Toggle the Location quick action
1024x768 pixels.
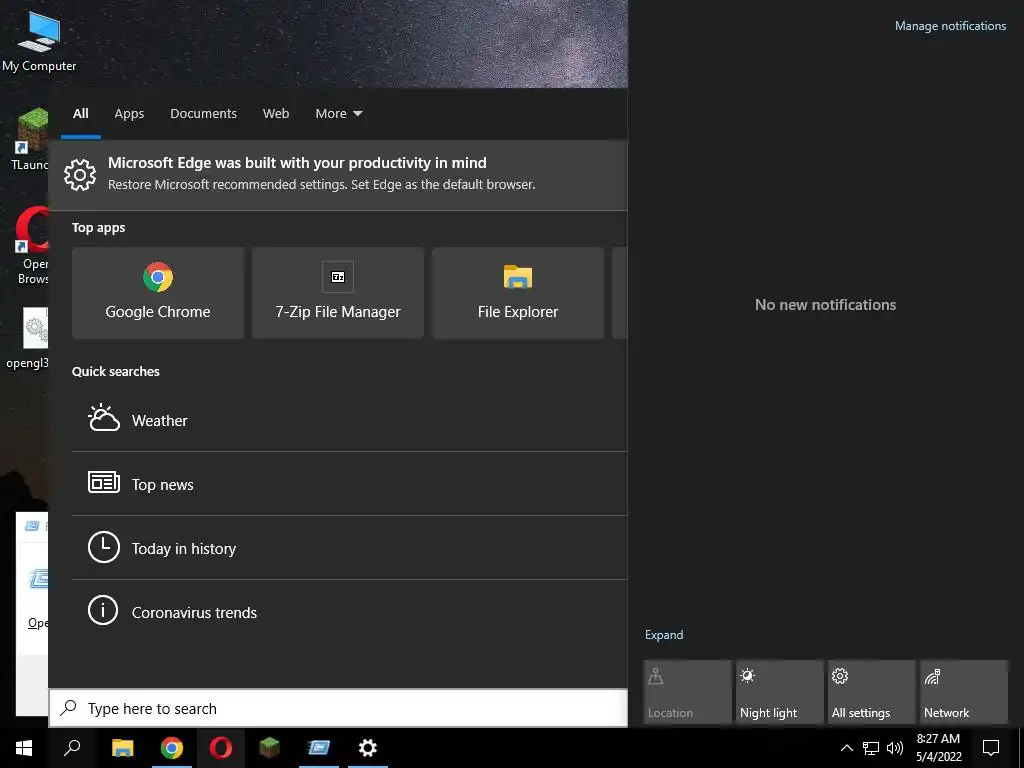click(x=687, y=692)
